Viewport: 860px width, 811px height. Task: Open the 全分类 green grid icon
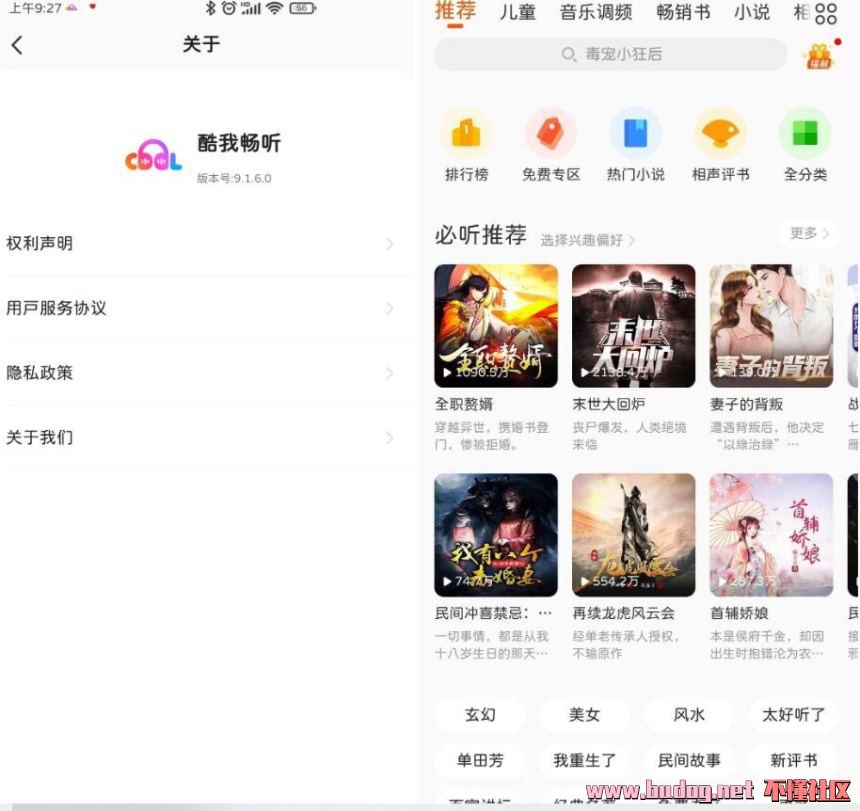(x=805, y=133)
